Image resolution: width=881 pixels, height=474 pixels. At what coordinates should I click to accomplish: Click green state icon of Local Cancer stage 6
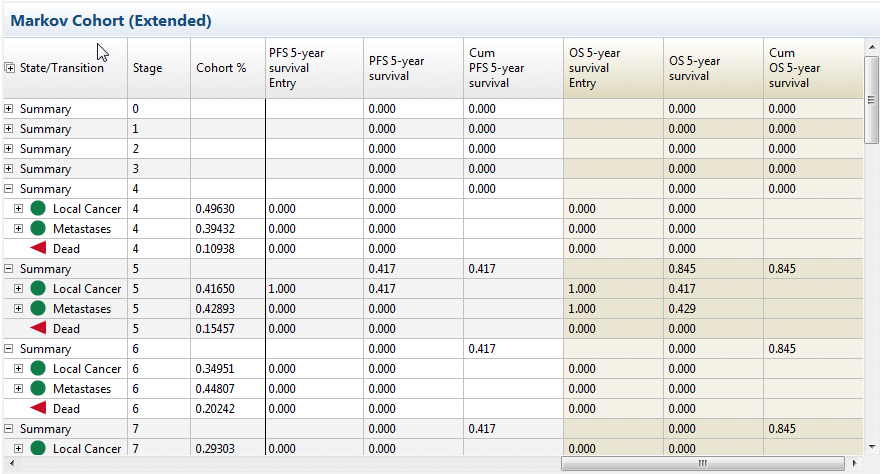coord(38,368)
